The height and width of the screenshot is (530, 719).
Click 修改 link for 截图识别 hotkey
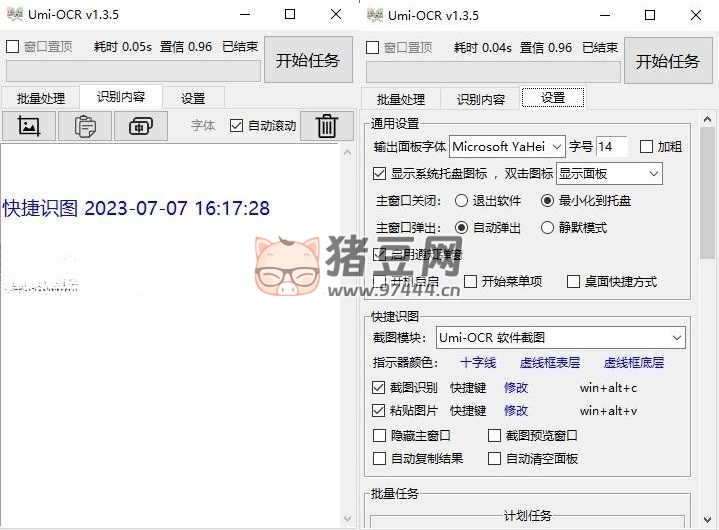coord(515,387)
